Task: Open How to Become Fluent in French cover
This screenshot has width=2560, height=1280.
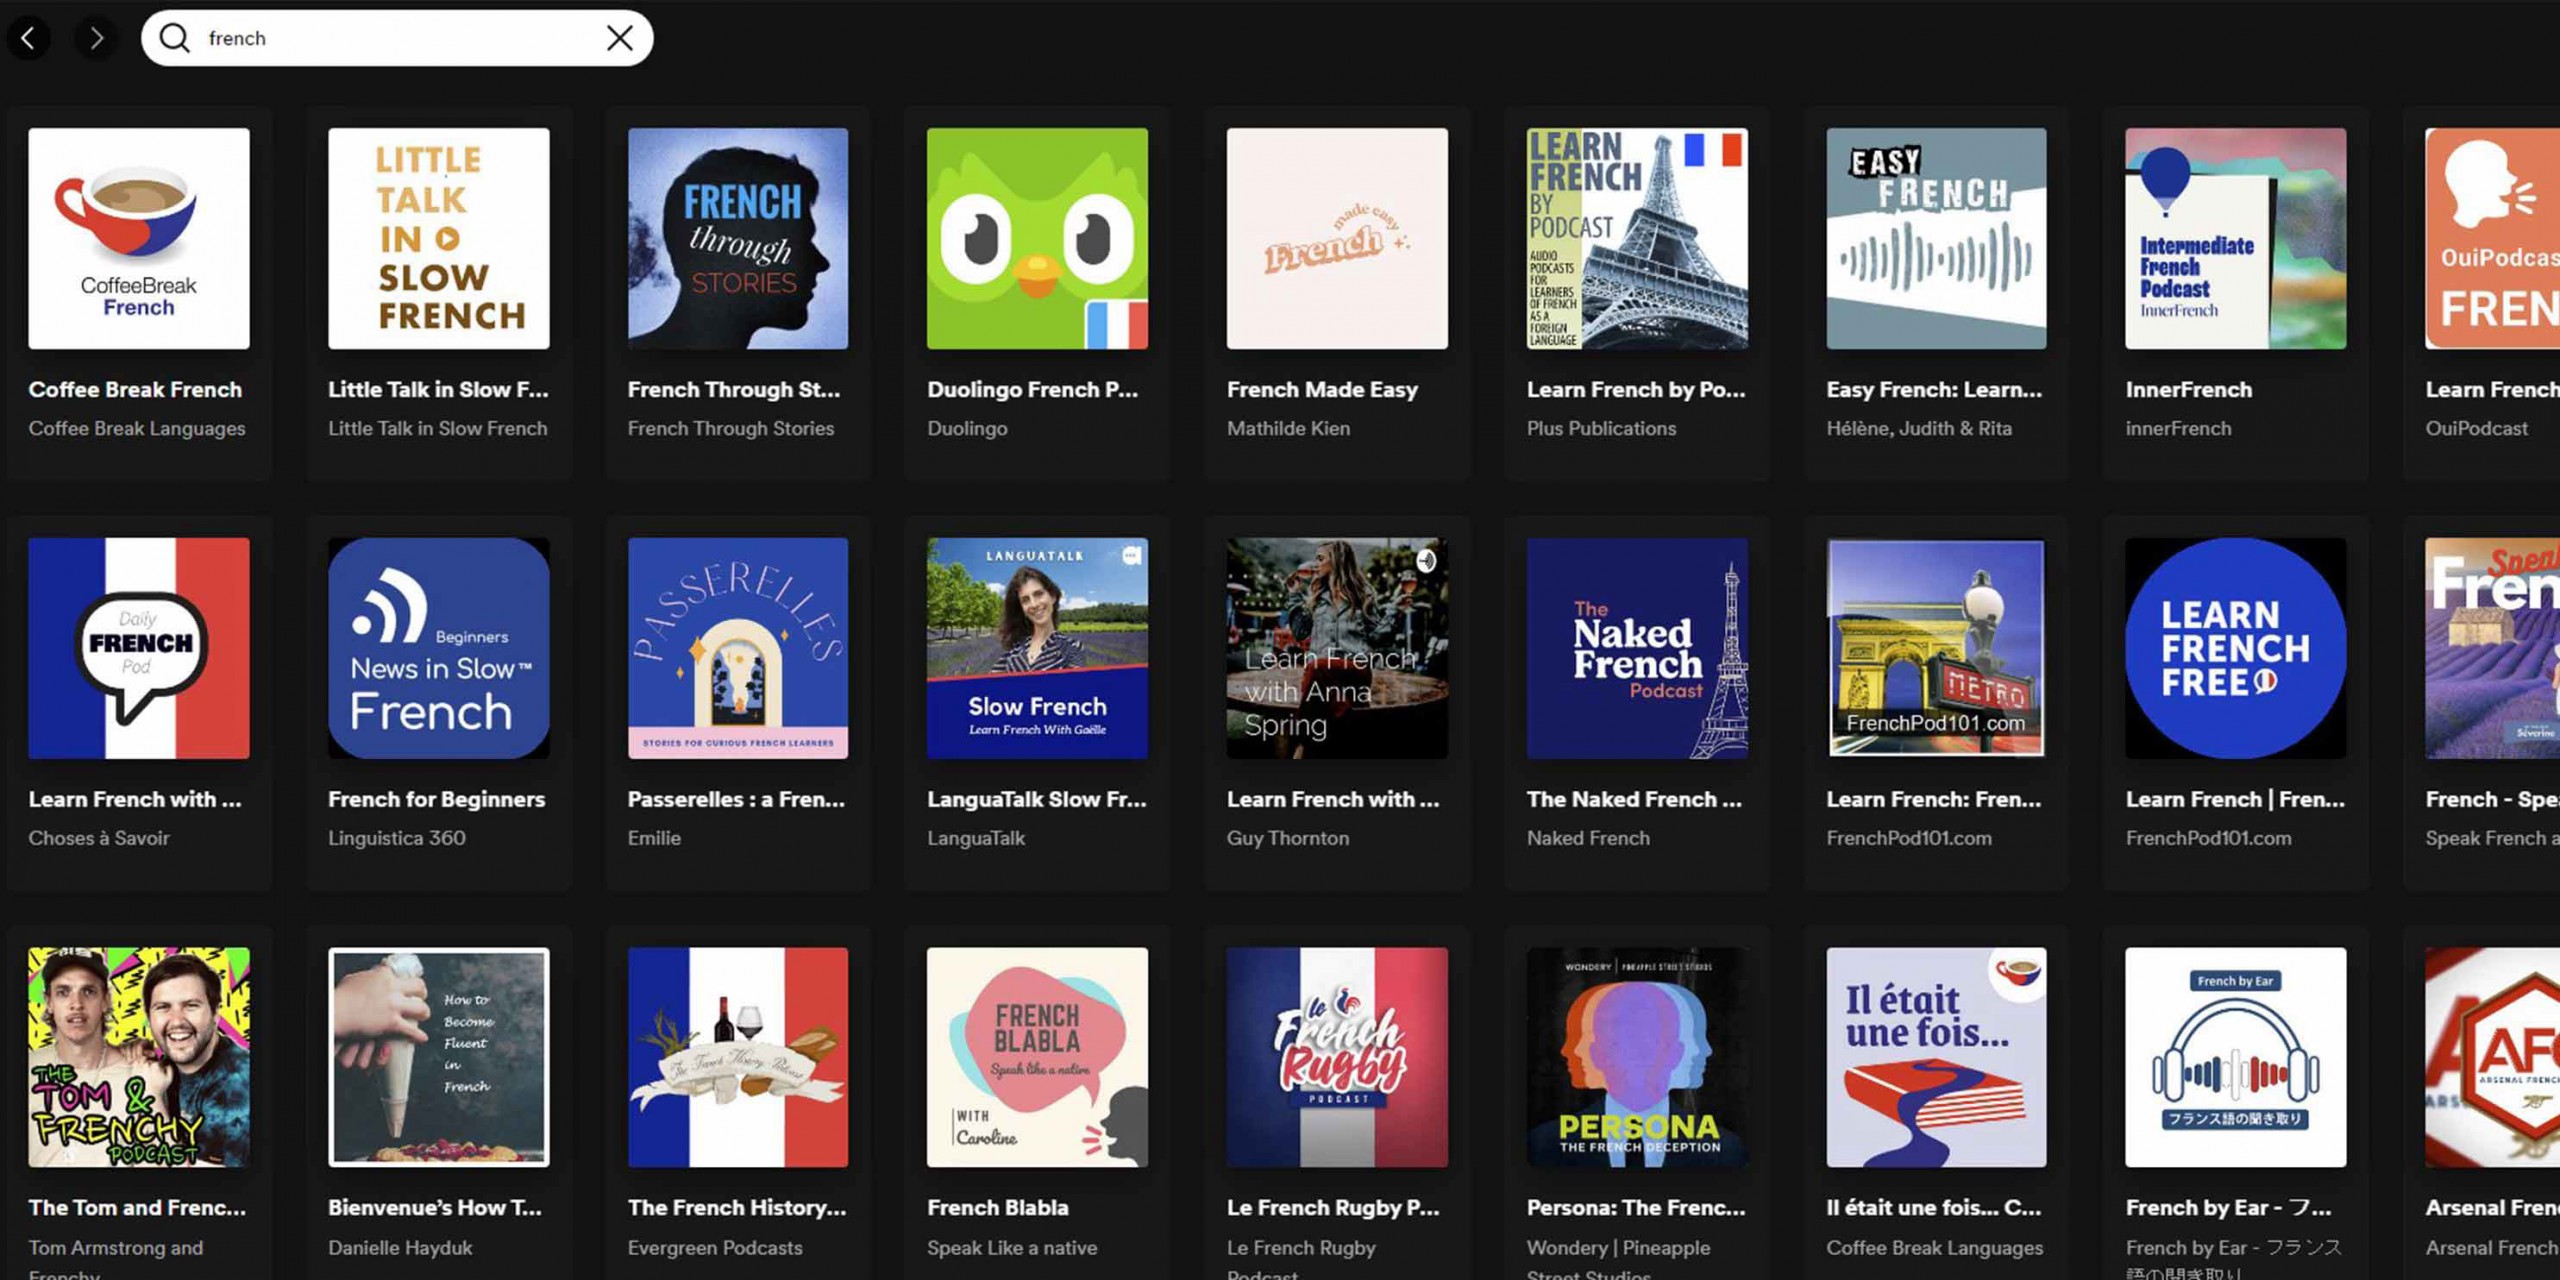Action: [x=438, y=1057]
